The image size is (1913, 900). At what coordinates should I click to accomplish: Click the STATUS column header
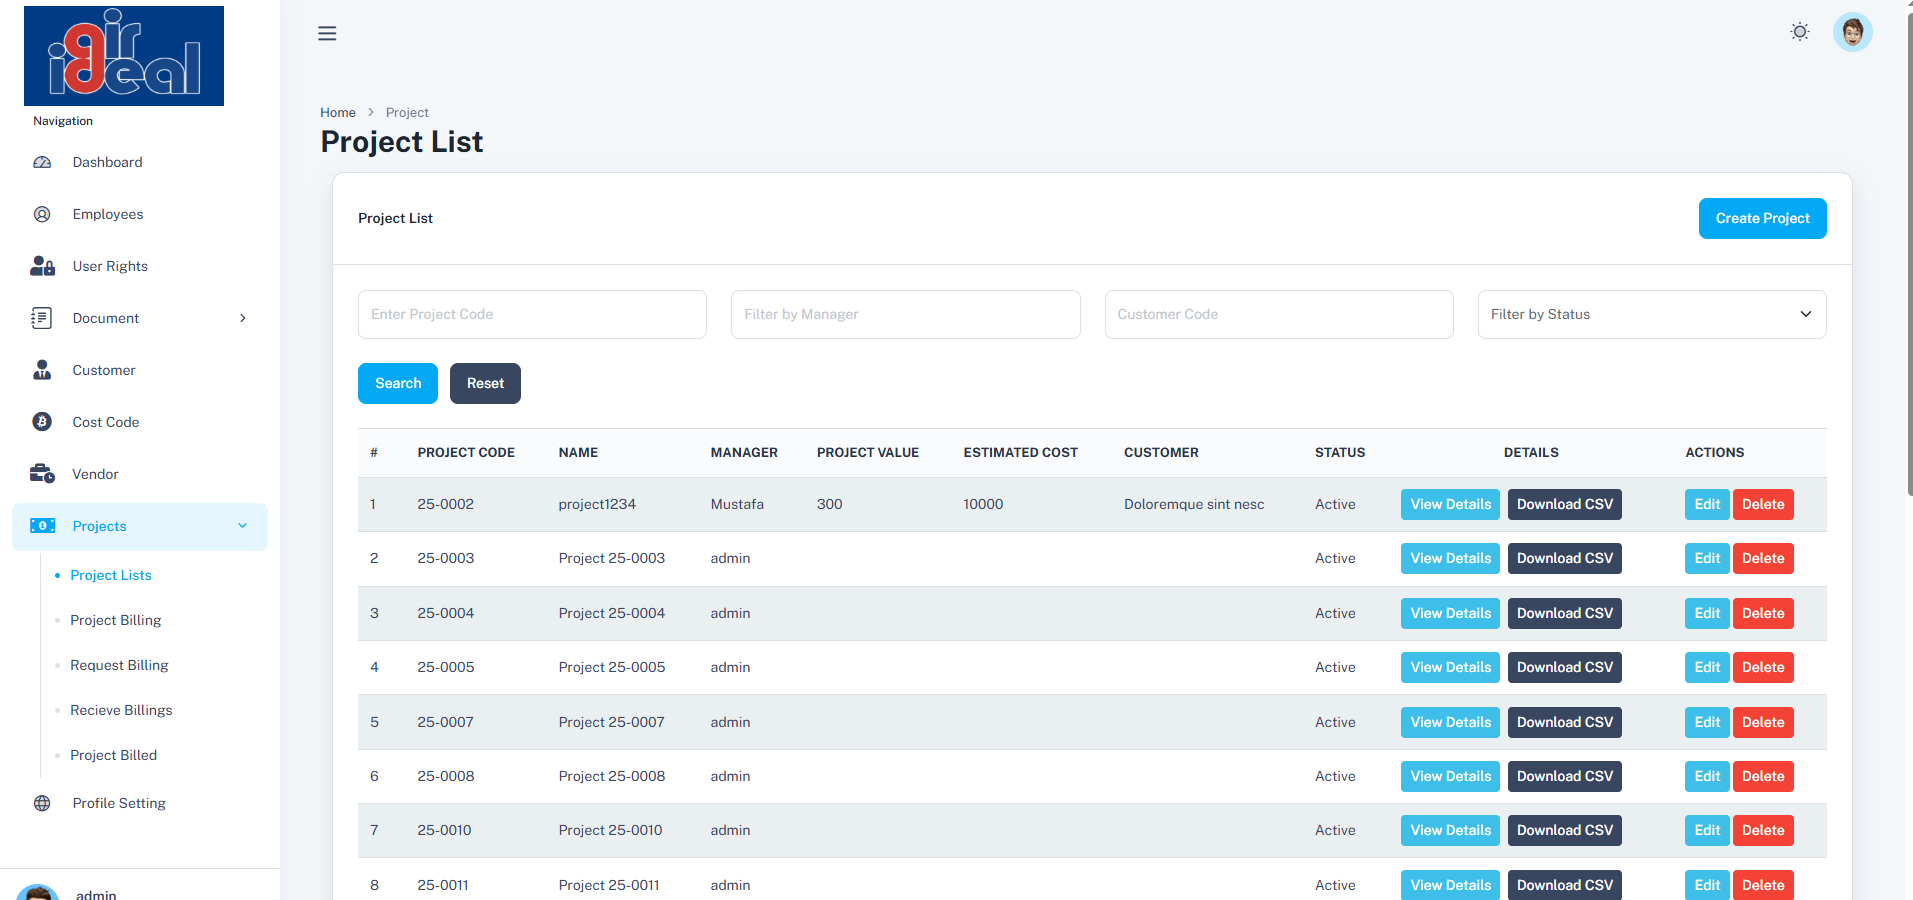tap(1340, 452)
